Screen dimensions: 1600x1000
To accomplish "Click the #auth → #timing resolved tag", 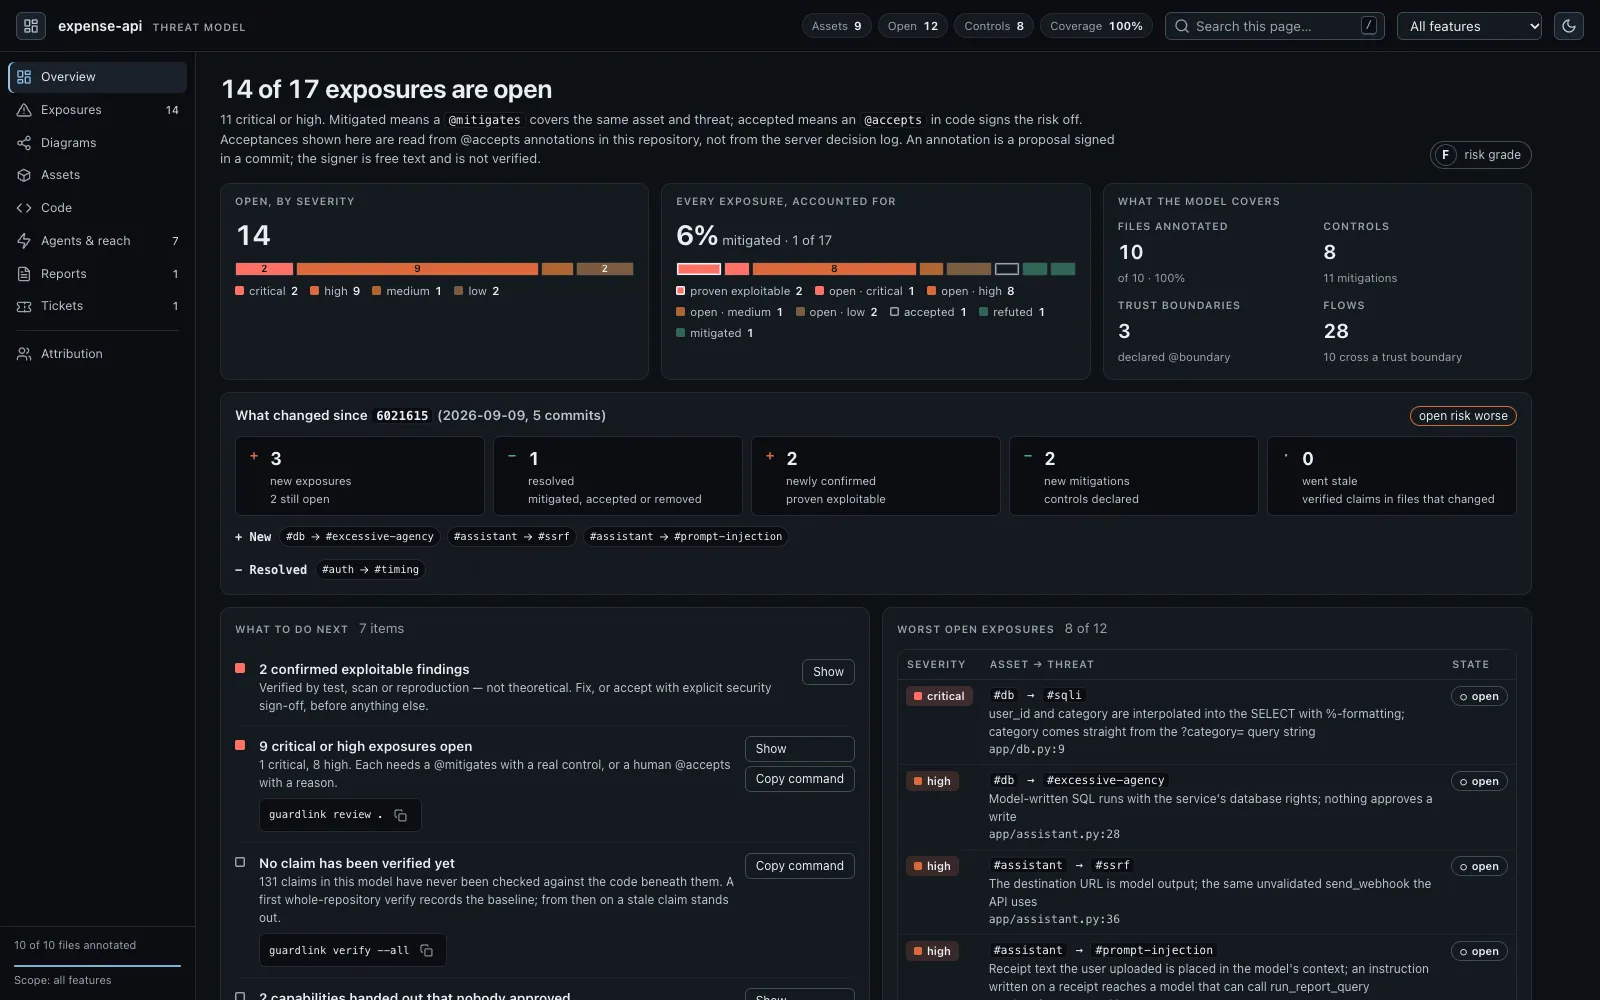I will tap(371, 570).
